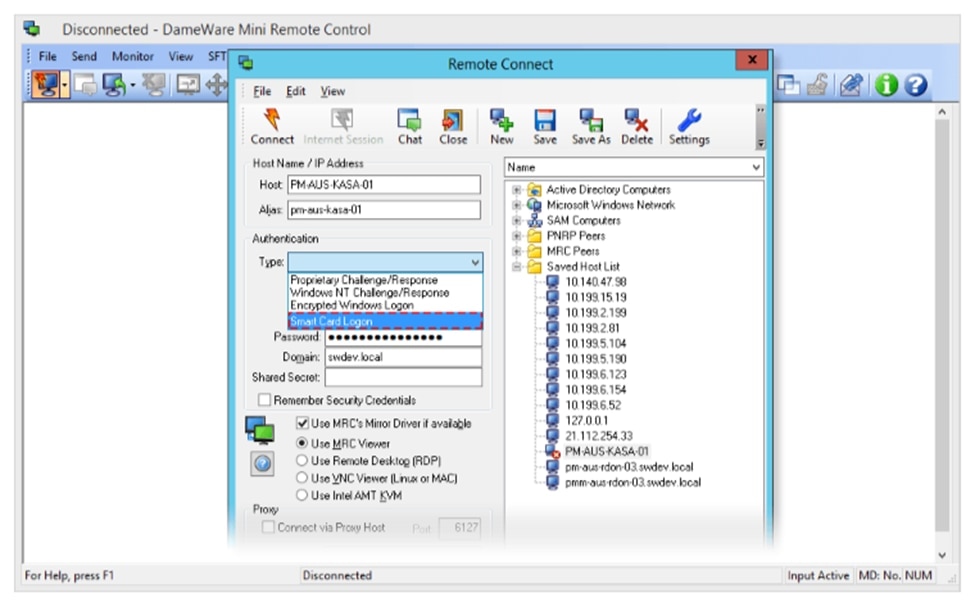975x606 pixels.
Task: Click into the Host name field
Action: coord(384,185)
